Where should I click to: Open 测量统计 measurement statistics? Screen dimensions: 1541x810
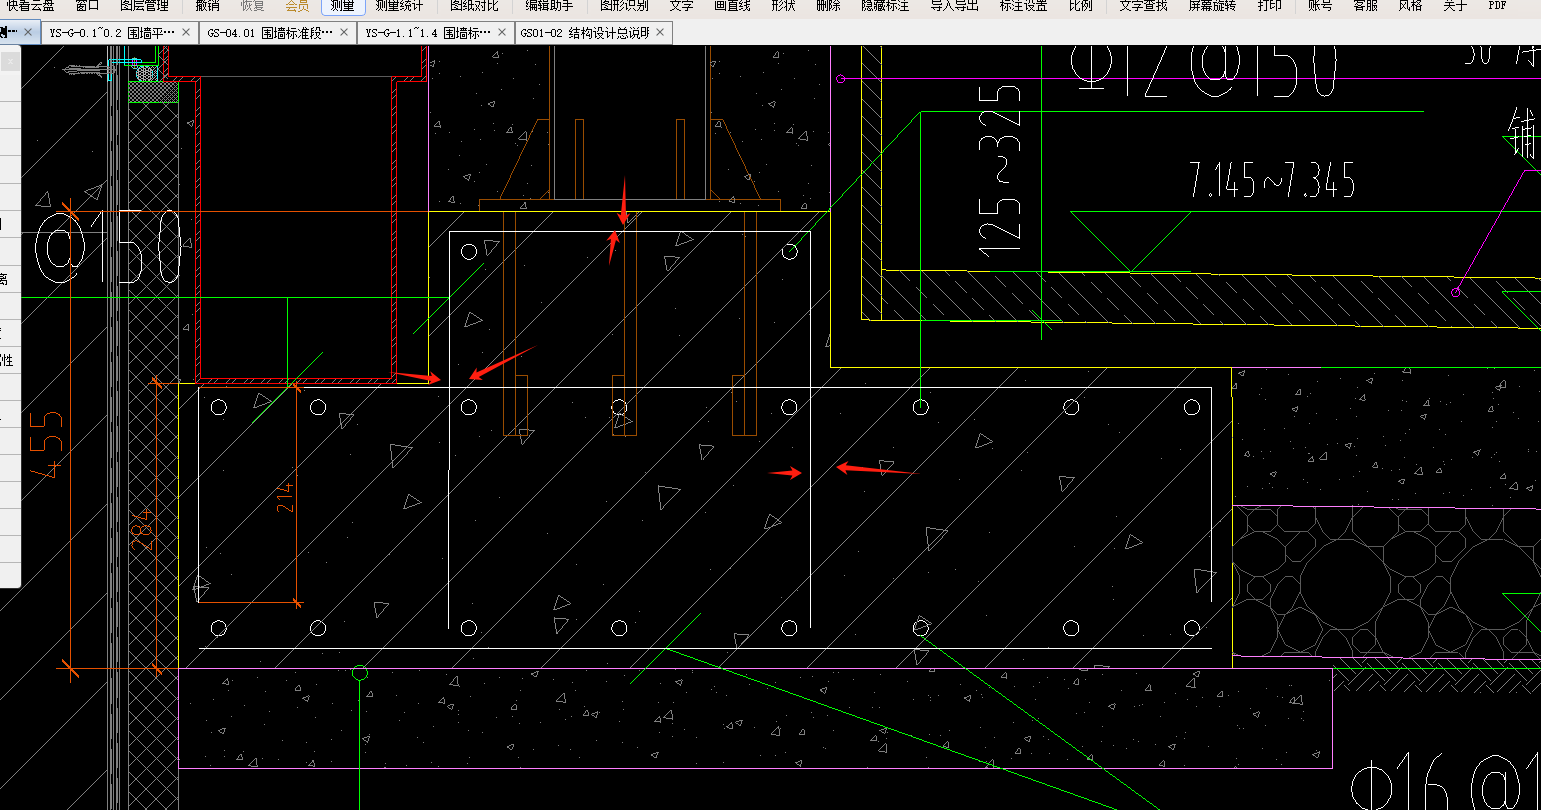399,6
